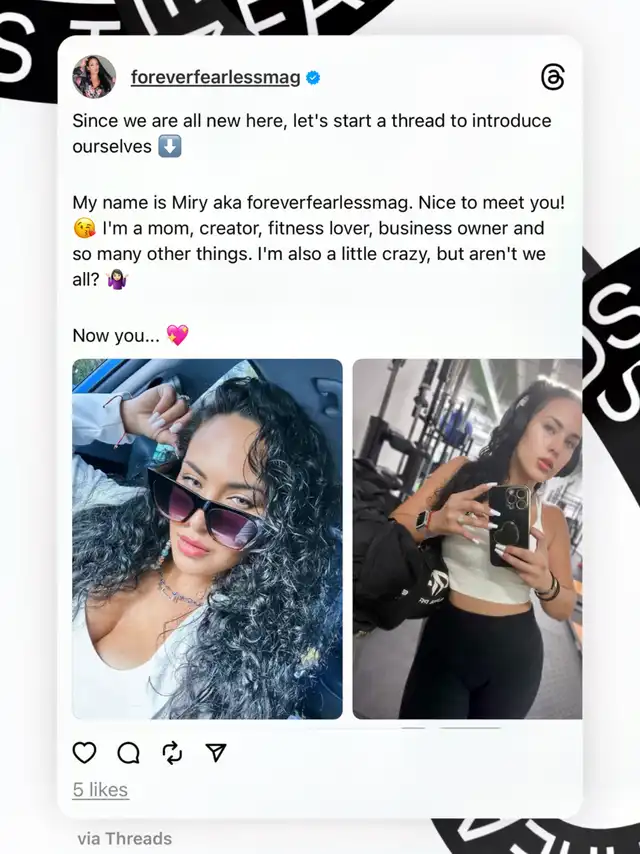Click the shrugging woman emoji
The height and width of the screenshot is (854, 640).
[117, 279]
